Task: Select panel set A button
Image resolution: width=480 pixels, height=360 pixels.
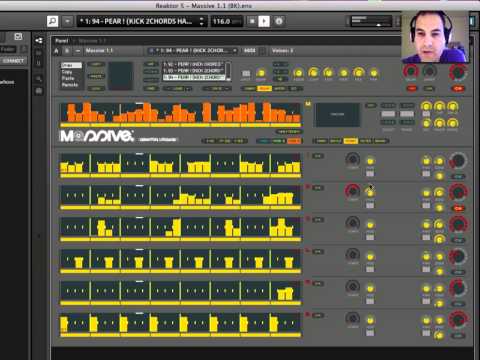Action: [x=56, y=51]
